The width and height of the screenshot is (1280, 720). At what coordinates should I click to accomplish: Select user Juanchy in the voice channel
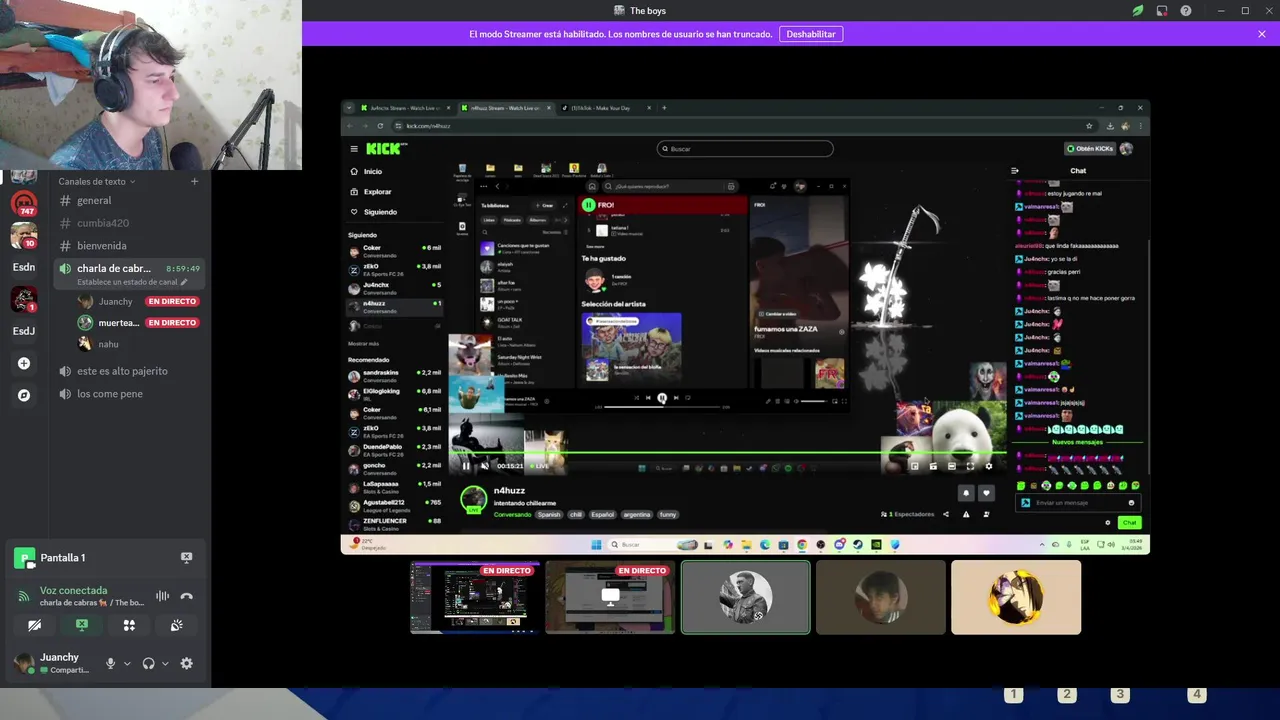tap(140, 301)
